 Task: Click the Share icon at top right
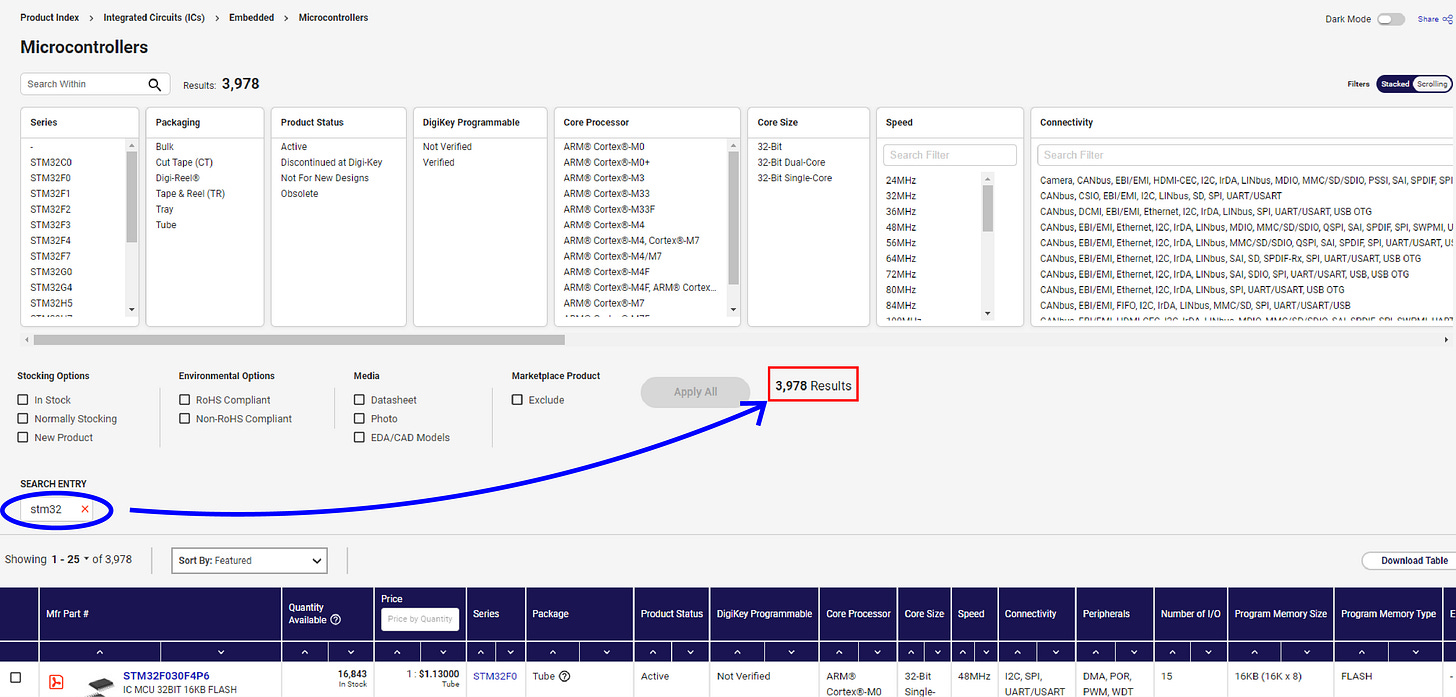click(x=1448, y=19)
